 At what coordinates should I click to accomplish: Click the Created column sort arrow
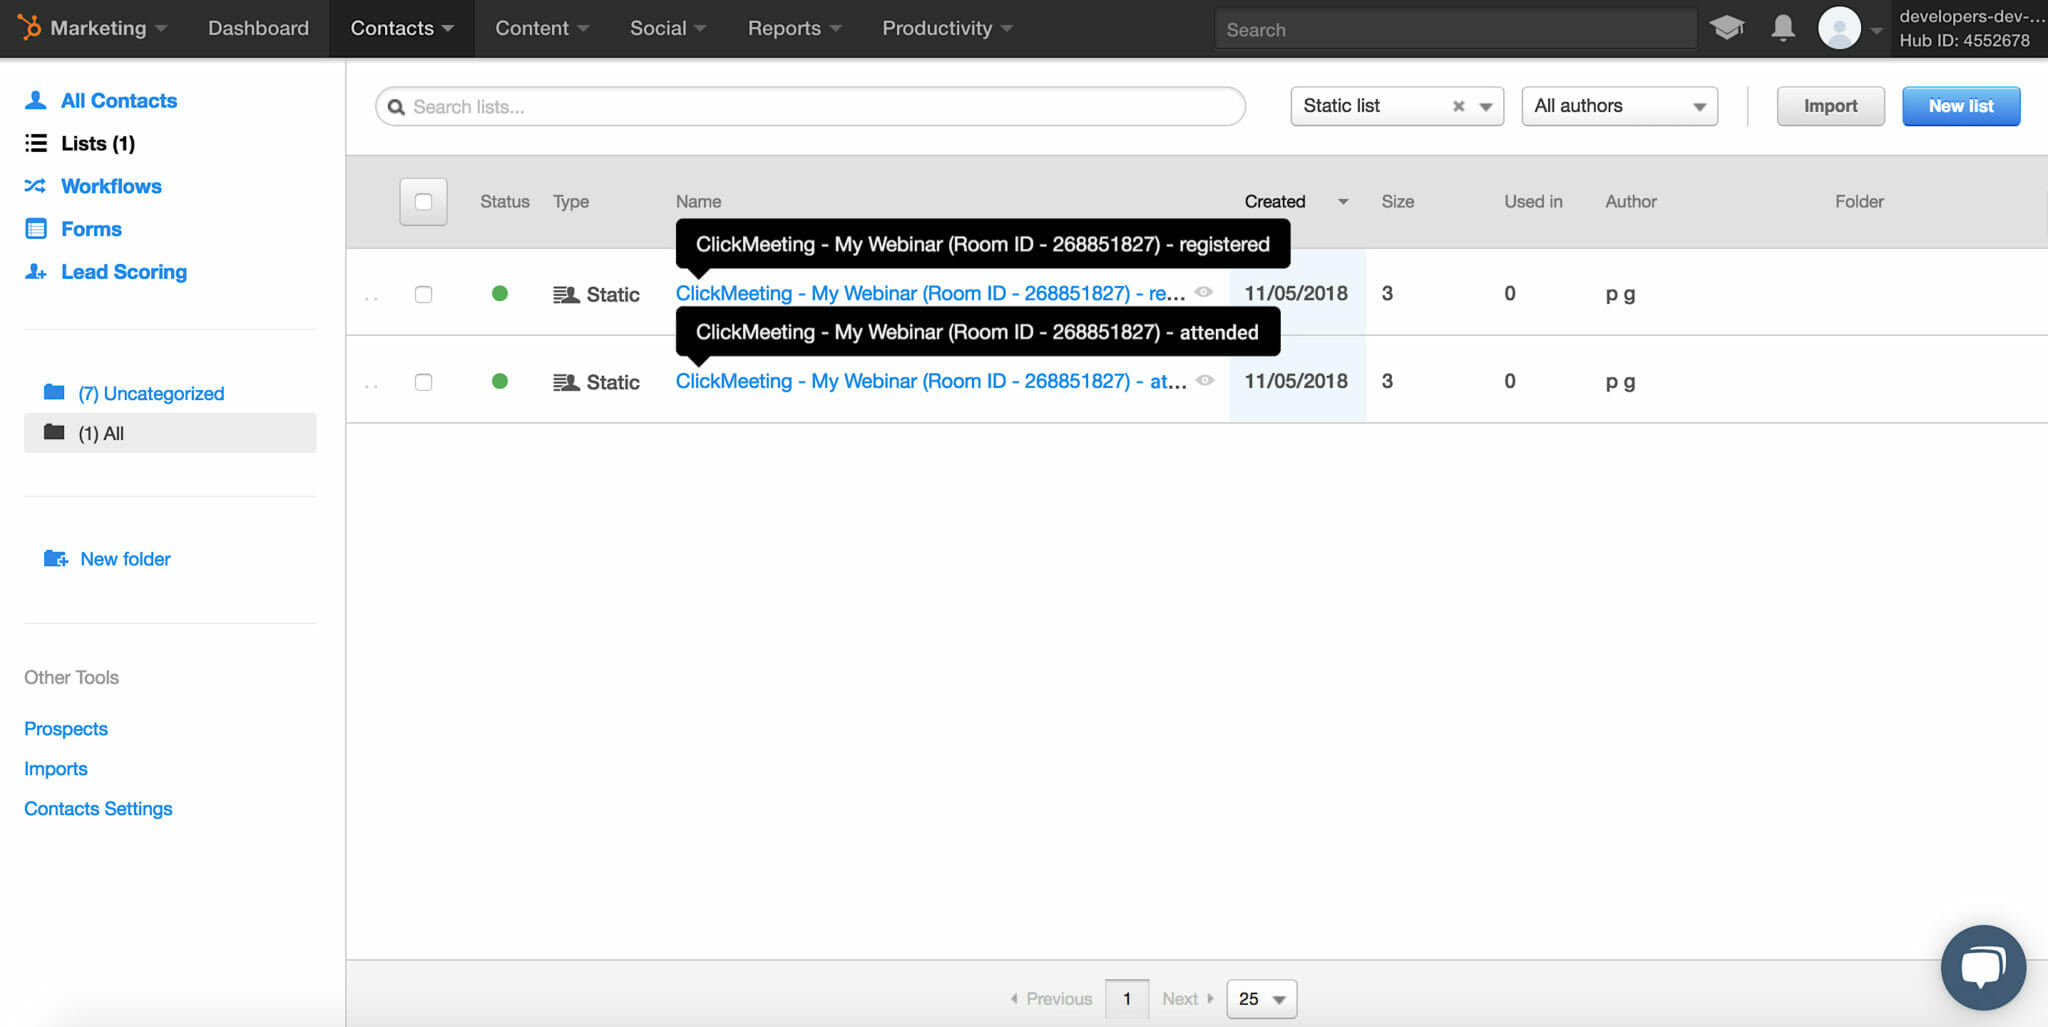(1343, 202)
